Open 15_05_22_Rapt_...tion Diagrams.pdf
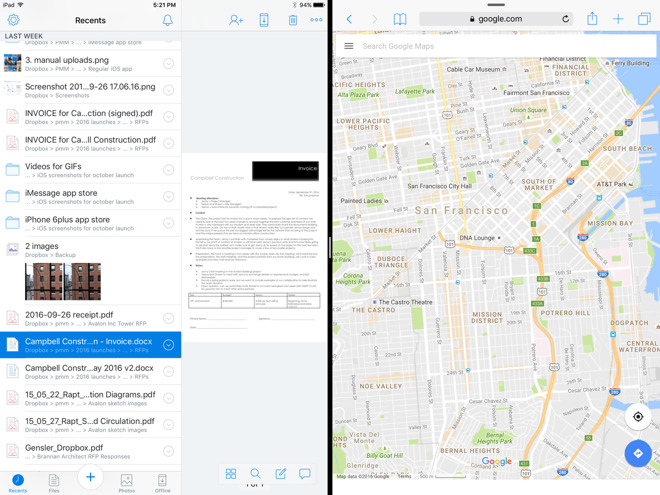 pyautogui.click(x=90, y=398)
